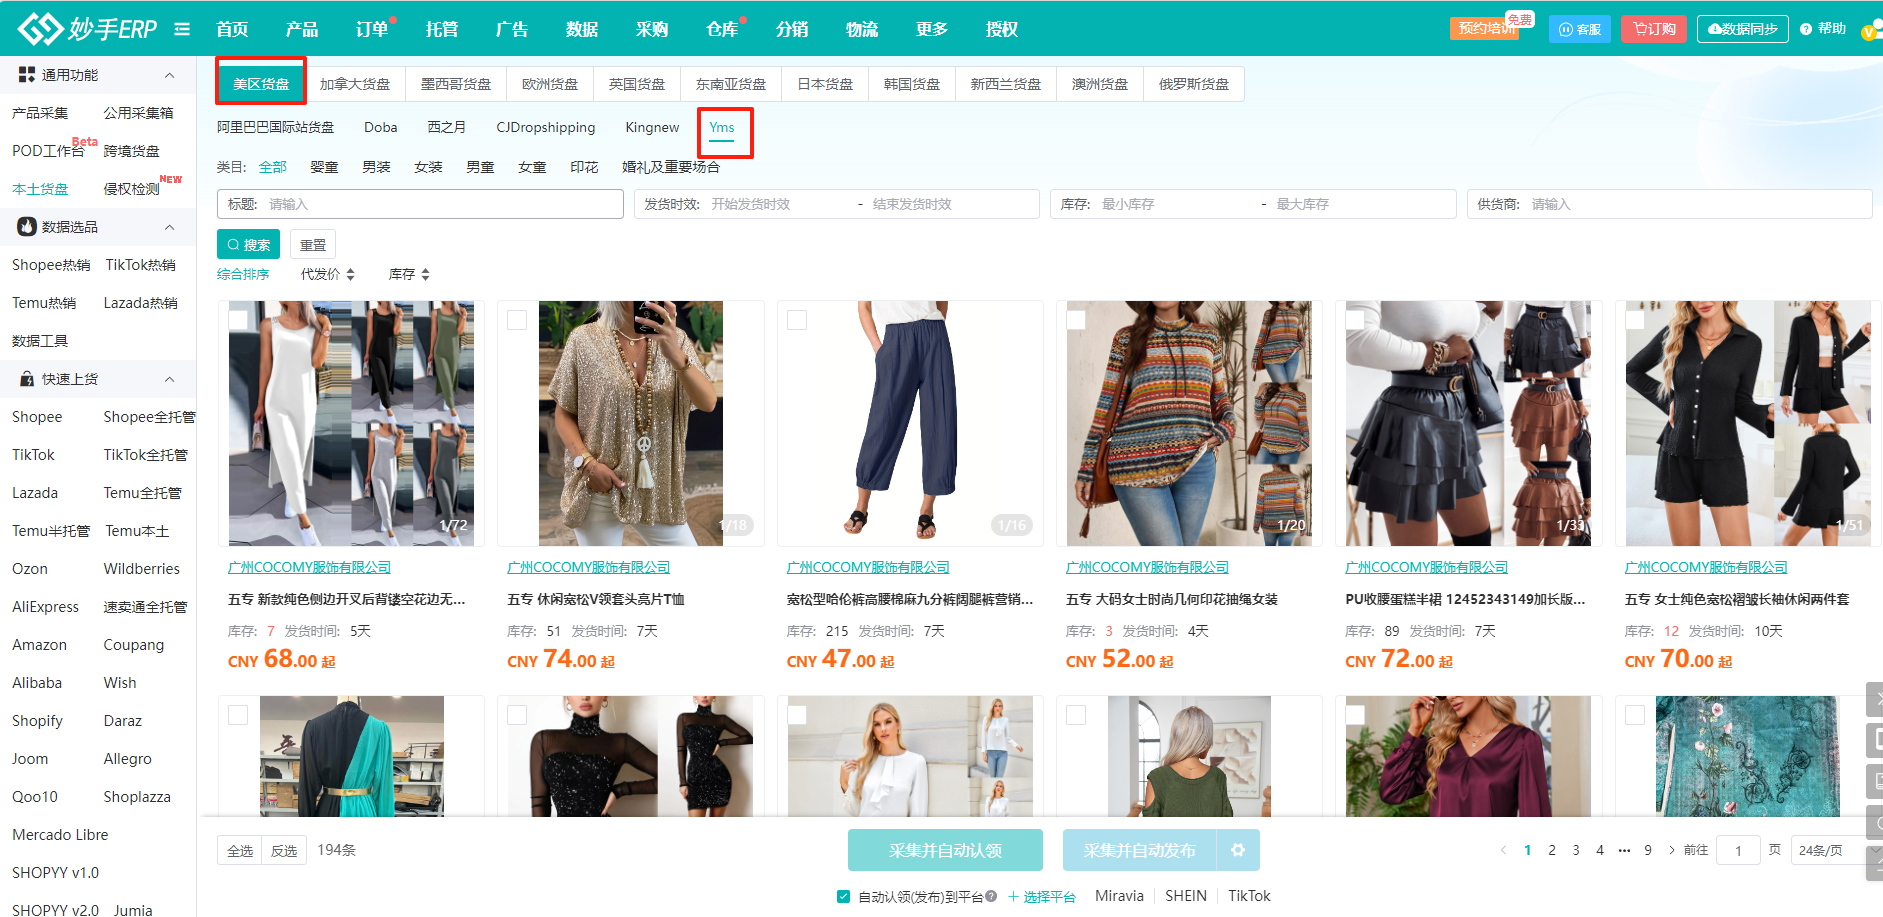
Task: Open the 产品 top menu
Action: (301, 29)
